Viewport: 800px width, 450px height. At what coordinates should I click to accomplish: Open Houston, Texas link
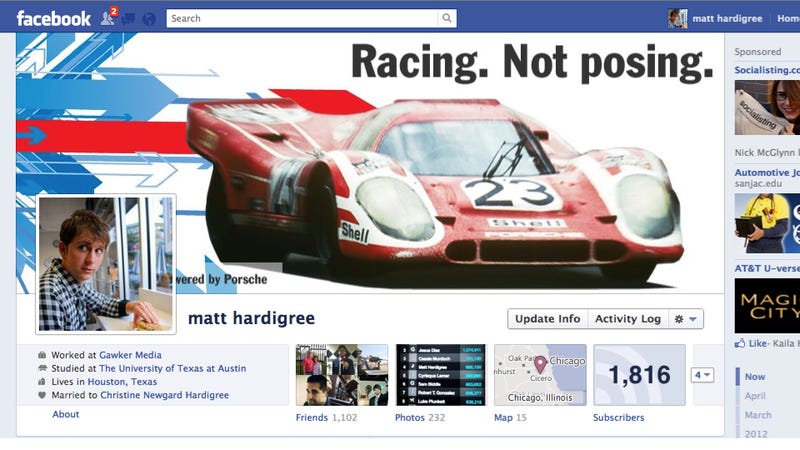pyautogui.click(x=122, y=382)
